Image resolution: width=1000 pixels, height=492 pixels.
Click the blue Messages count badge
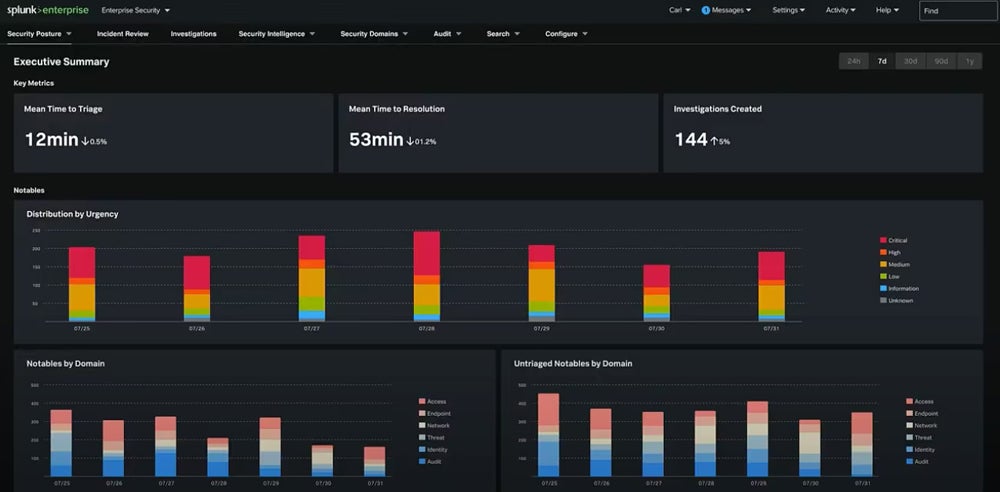(x=706, y=10)
